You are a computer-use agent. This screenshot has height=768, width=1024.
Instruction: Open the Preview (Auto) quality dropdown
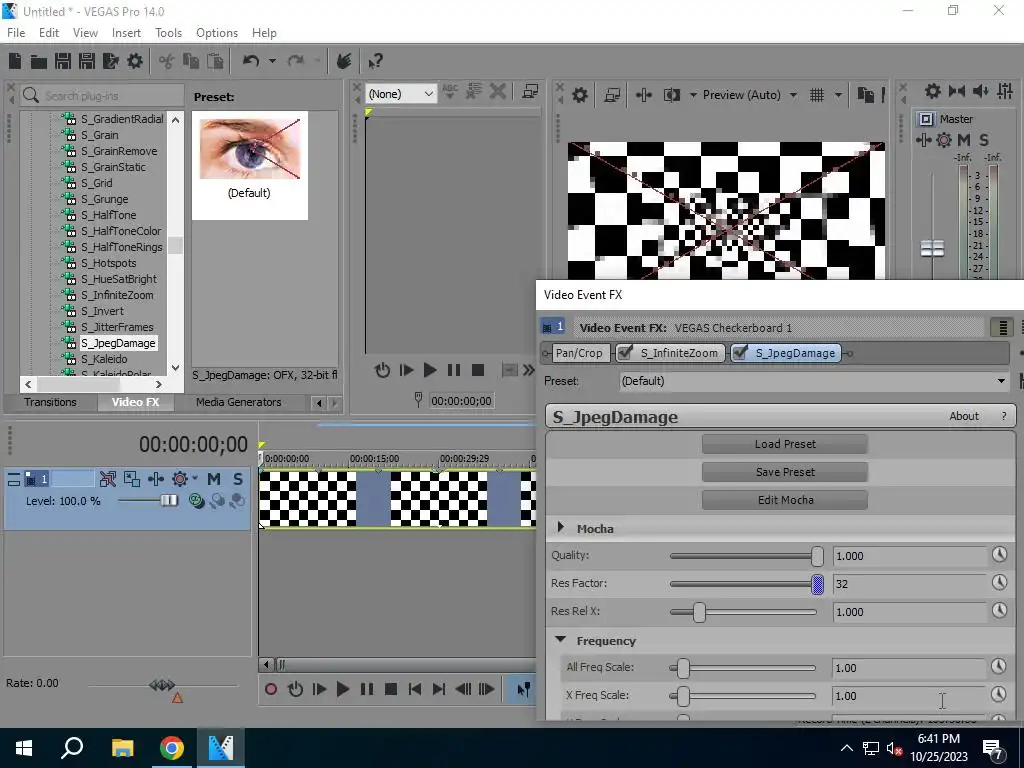(793, 95)
